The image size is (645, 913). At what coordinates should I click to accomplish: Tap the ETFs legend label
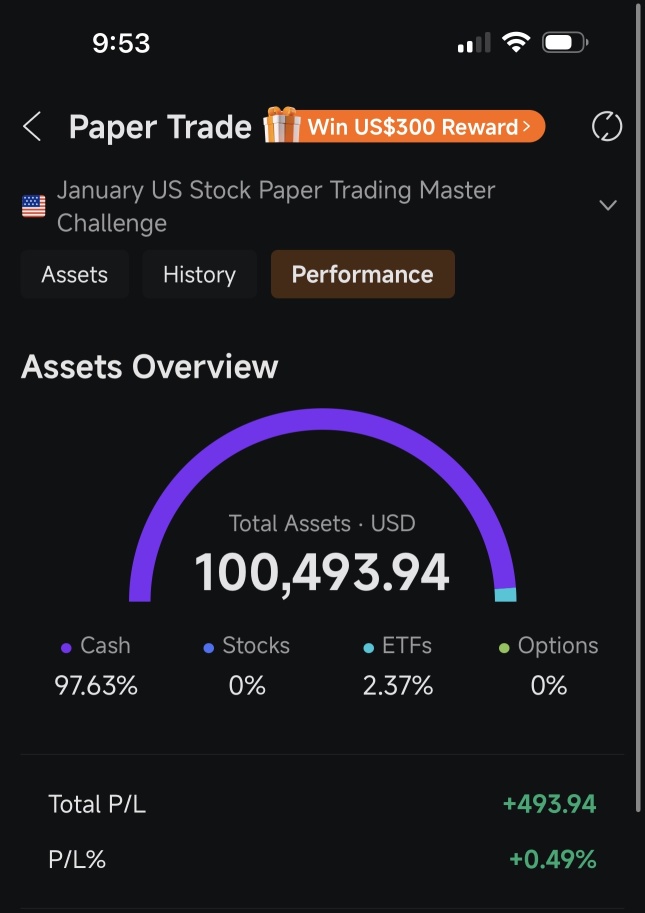[x=407, y=645]
